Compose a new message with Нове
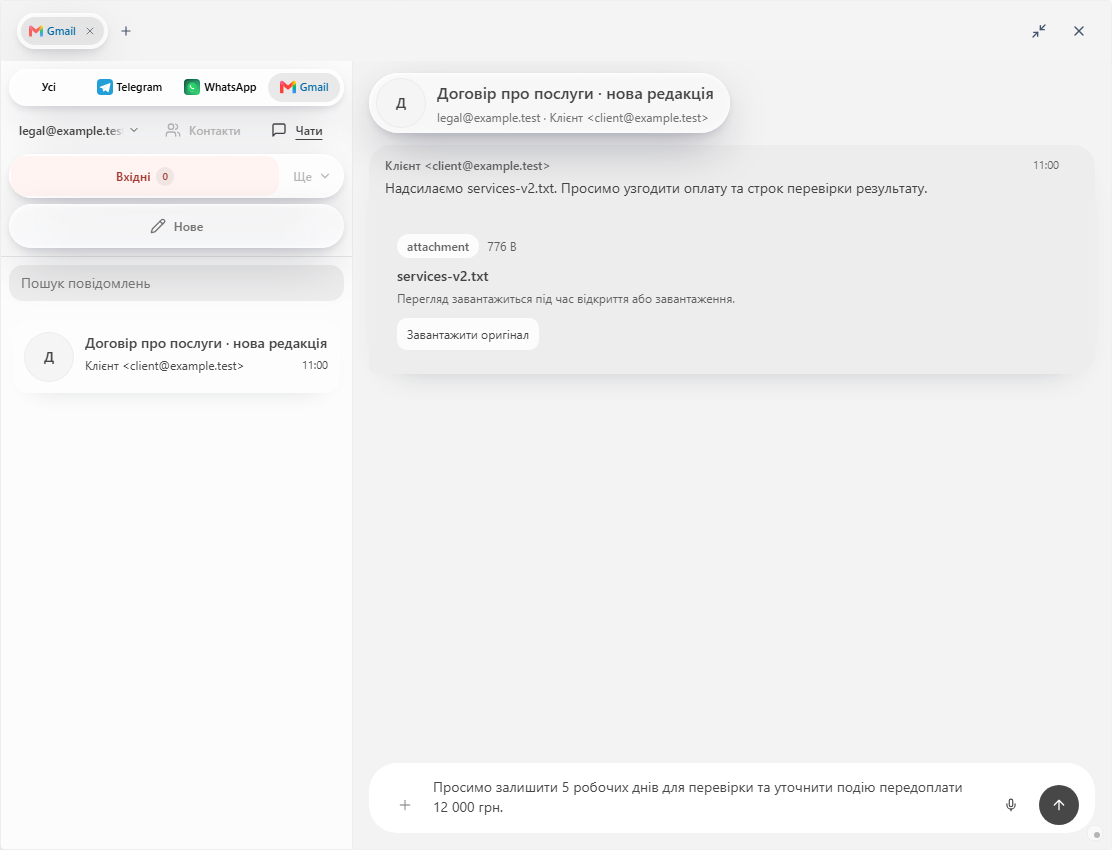1112x850 pixels. click(177, 227)
